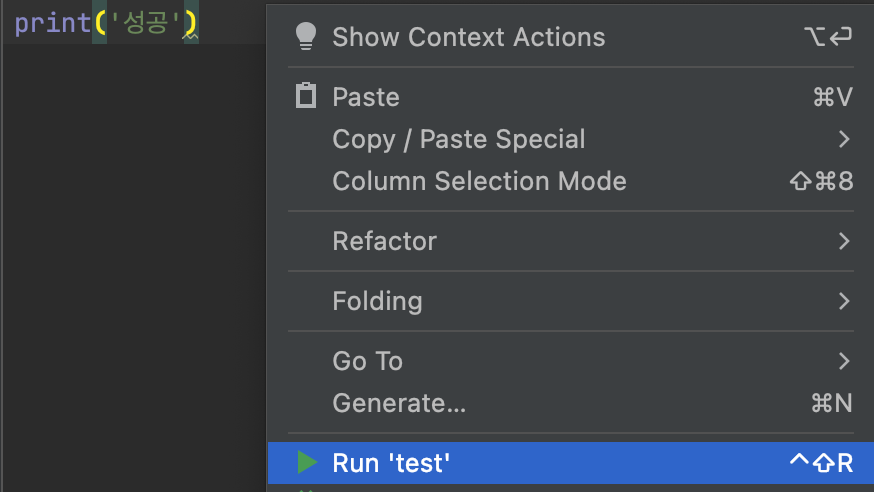Expand the Copy / Paste Special arrow
The image size is (874, 492).
844,139
